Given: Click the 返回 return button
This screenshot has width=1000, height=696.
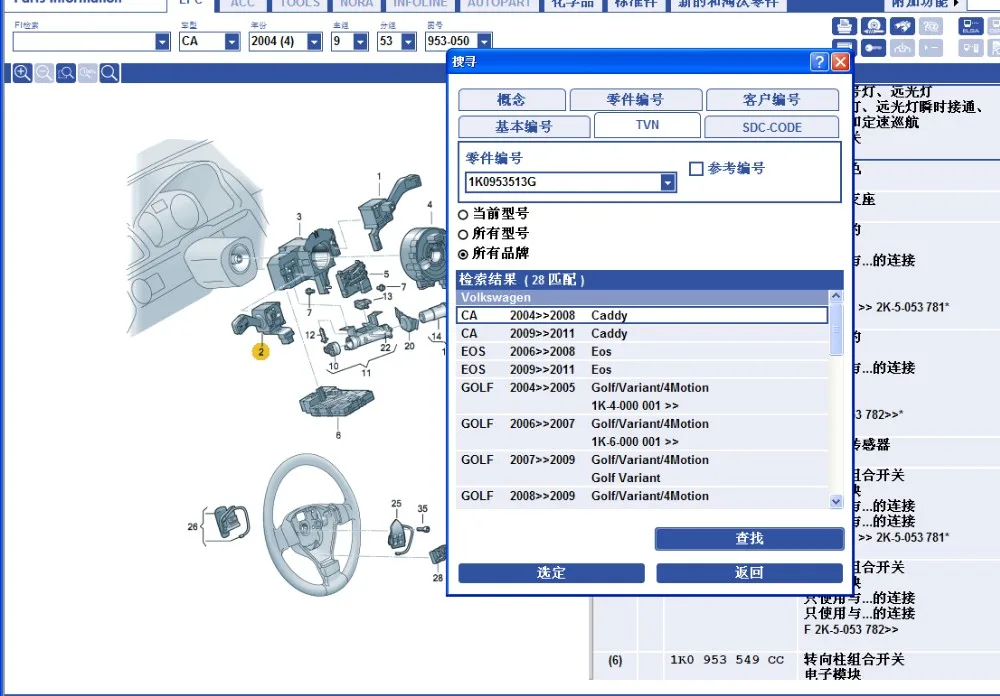Looking at the screenshot, I should (749, 572).
